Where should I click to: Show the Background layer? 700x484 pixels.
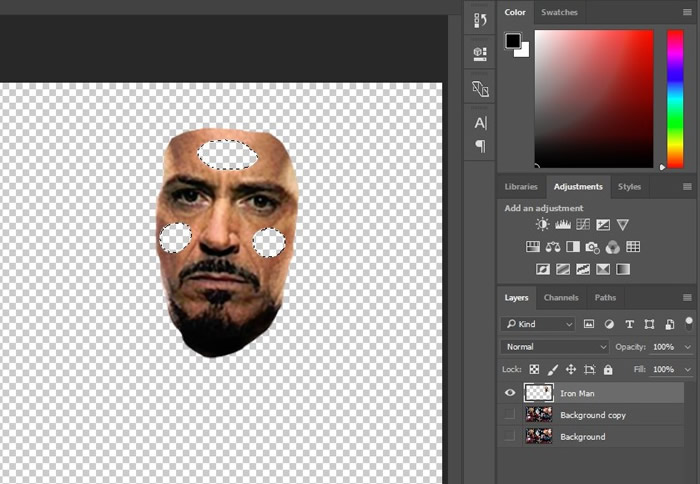(x=509, y=436)
